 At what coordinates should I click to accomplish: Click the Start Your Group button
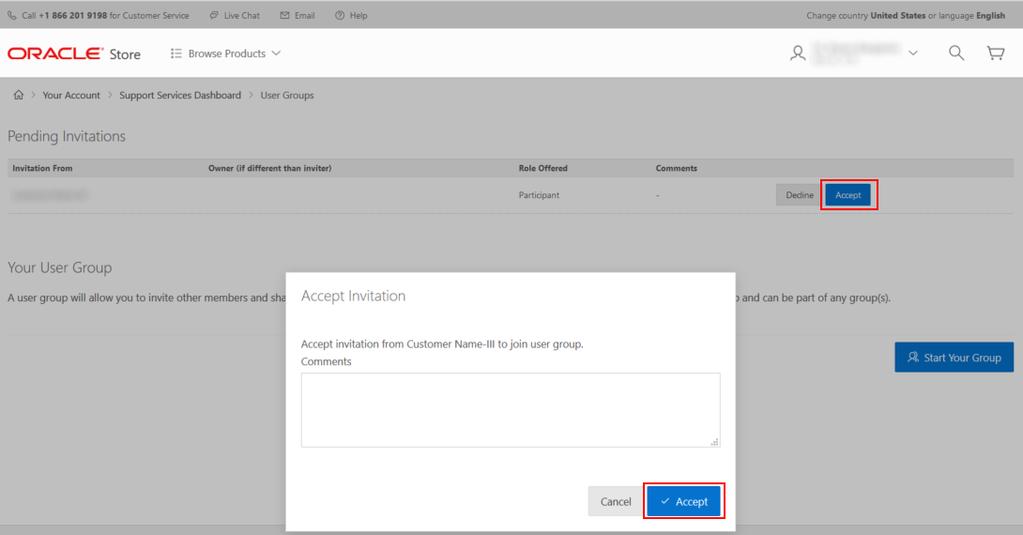pos(954,358)
